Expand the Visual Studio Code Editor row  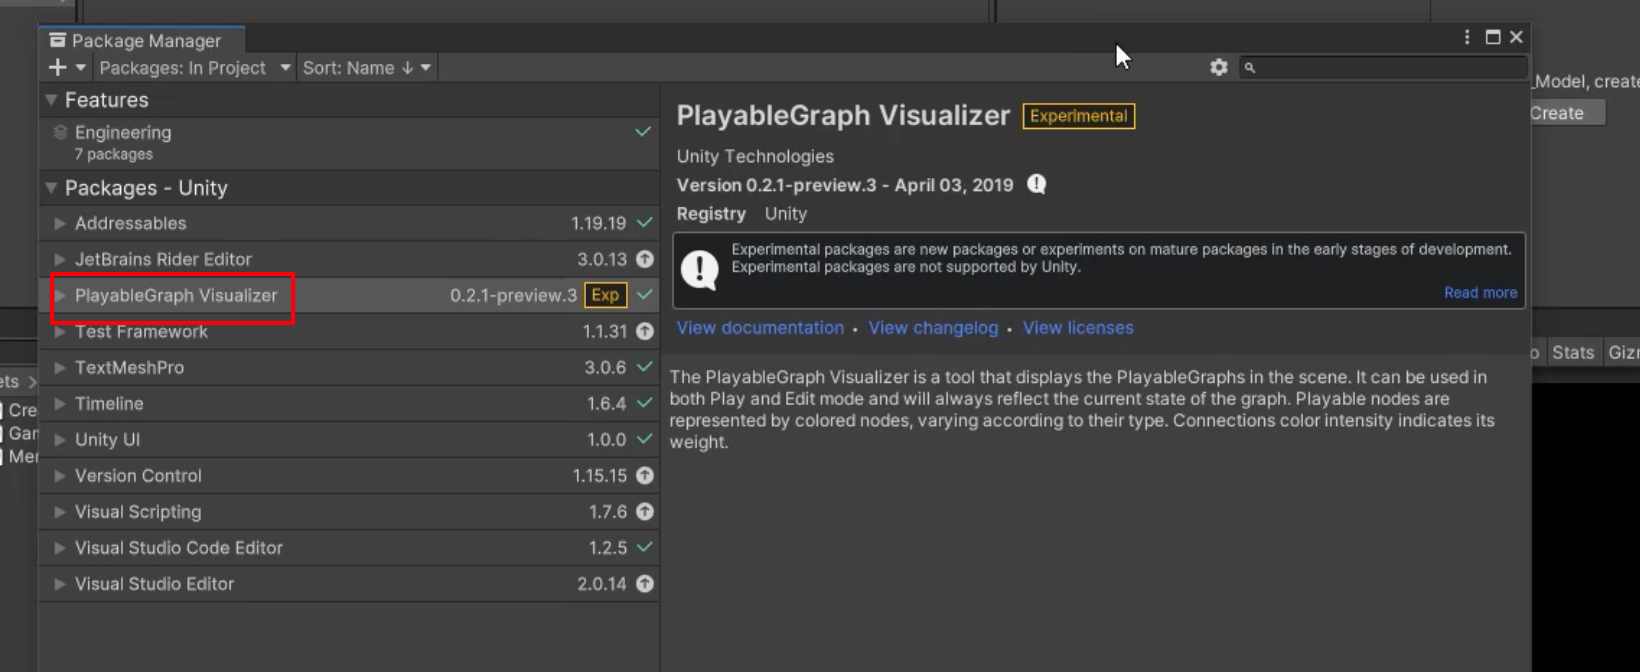60,547
